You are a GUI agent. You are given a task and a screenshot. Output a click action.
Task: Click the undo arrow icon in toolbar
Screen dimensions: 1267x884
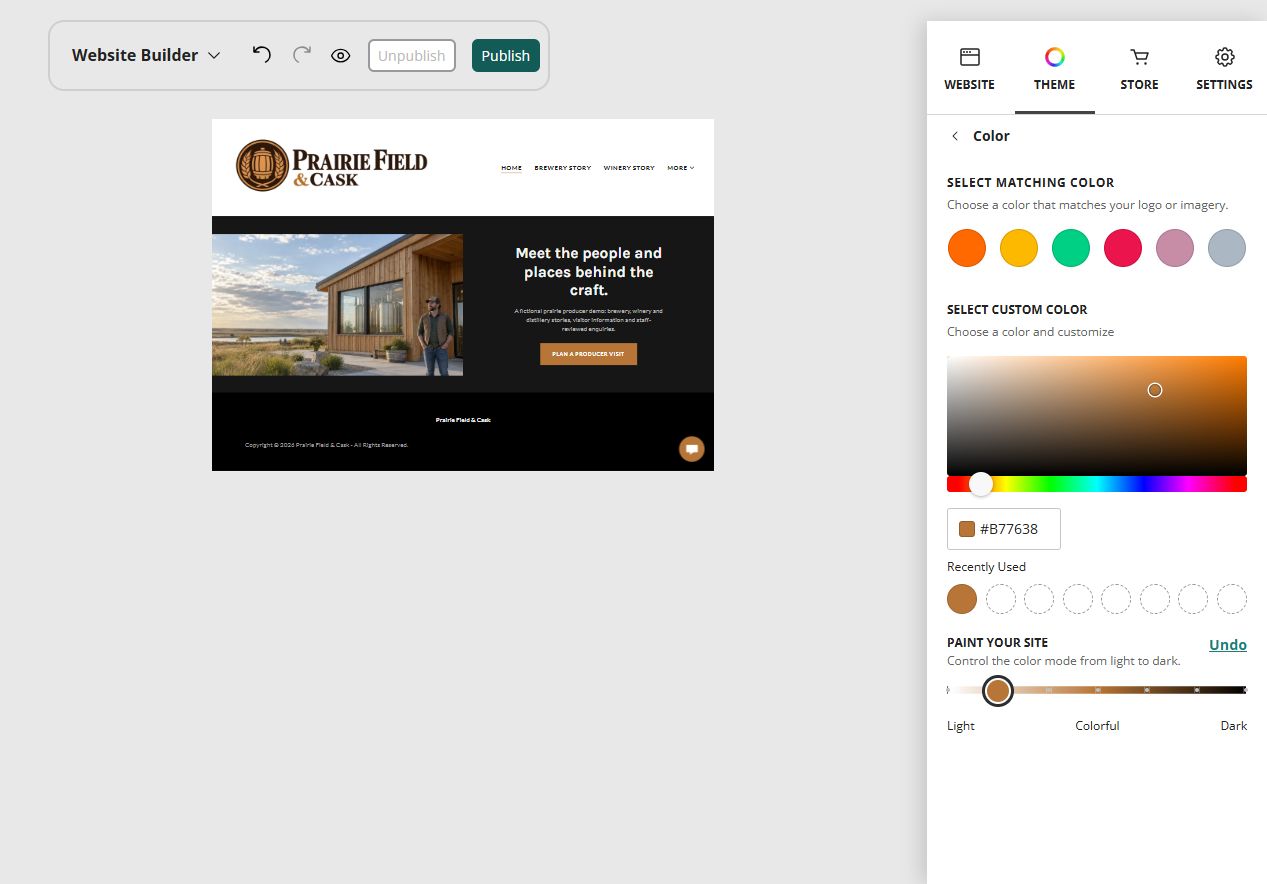coord(261,55)
